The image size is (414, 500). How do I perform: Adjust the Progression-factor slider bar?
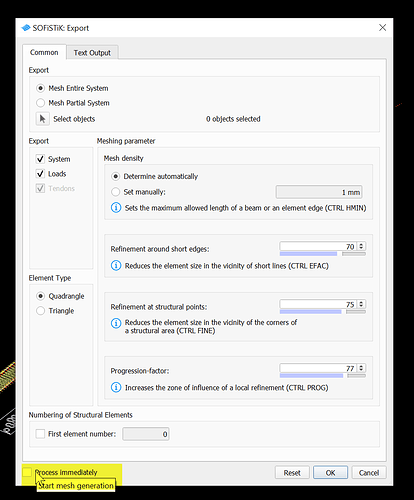pyautogui.click(x=323, y=376)
